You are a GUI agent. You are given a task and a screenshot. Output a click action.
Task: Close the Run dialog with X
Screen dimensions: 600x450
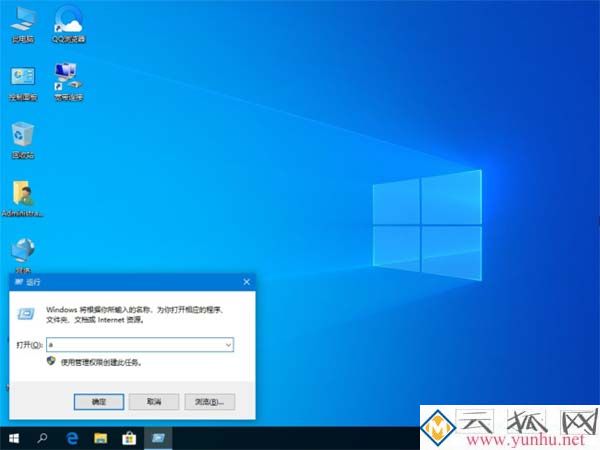pos(246,282)
